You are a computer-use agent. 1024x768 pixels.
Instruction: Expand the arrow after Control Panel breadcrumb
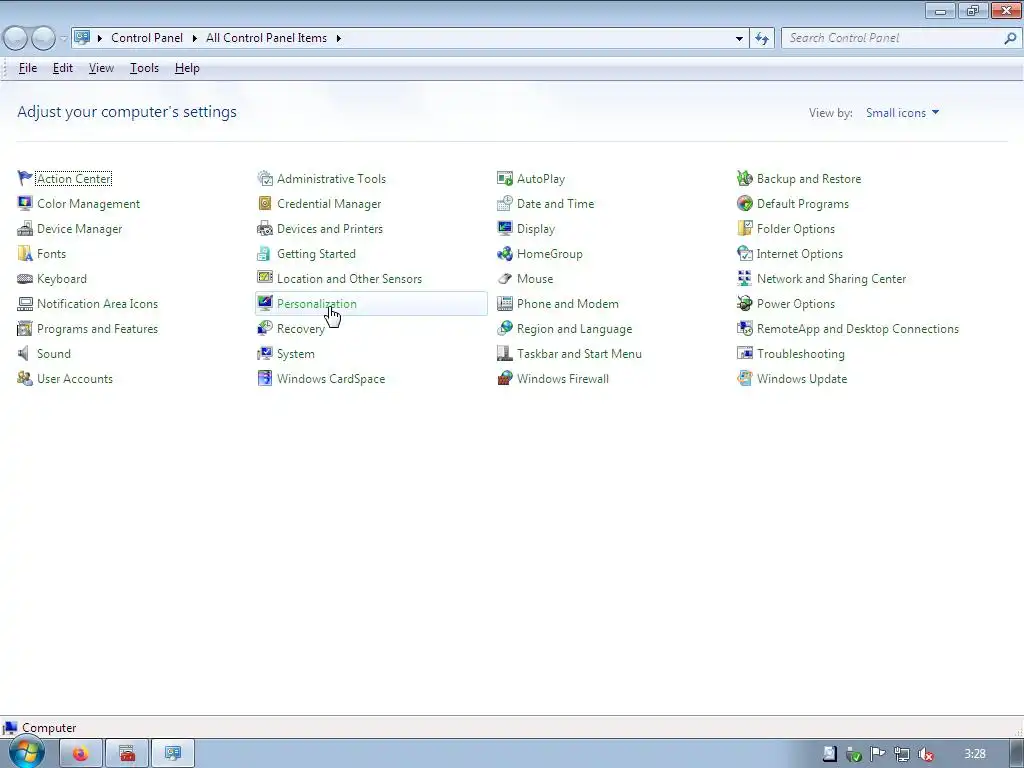195,38
